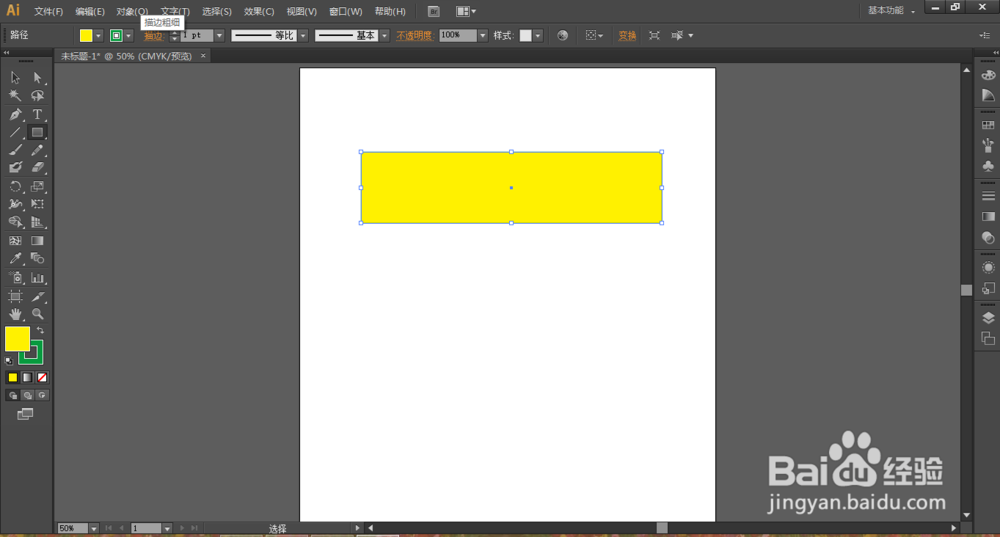Open the opacity 100% dropdown
This screenshot has width=1000, height=537.
coord(483,36)
